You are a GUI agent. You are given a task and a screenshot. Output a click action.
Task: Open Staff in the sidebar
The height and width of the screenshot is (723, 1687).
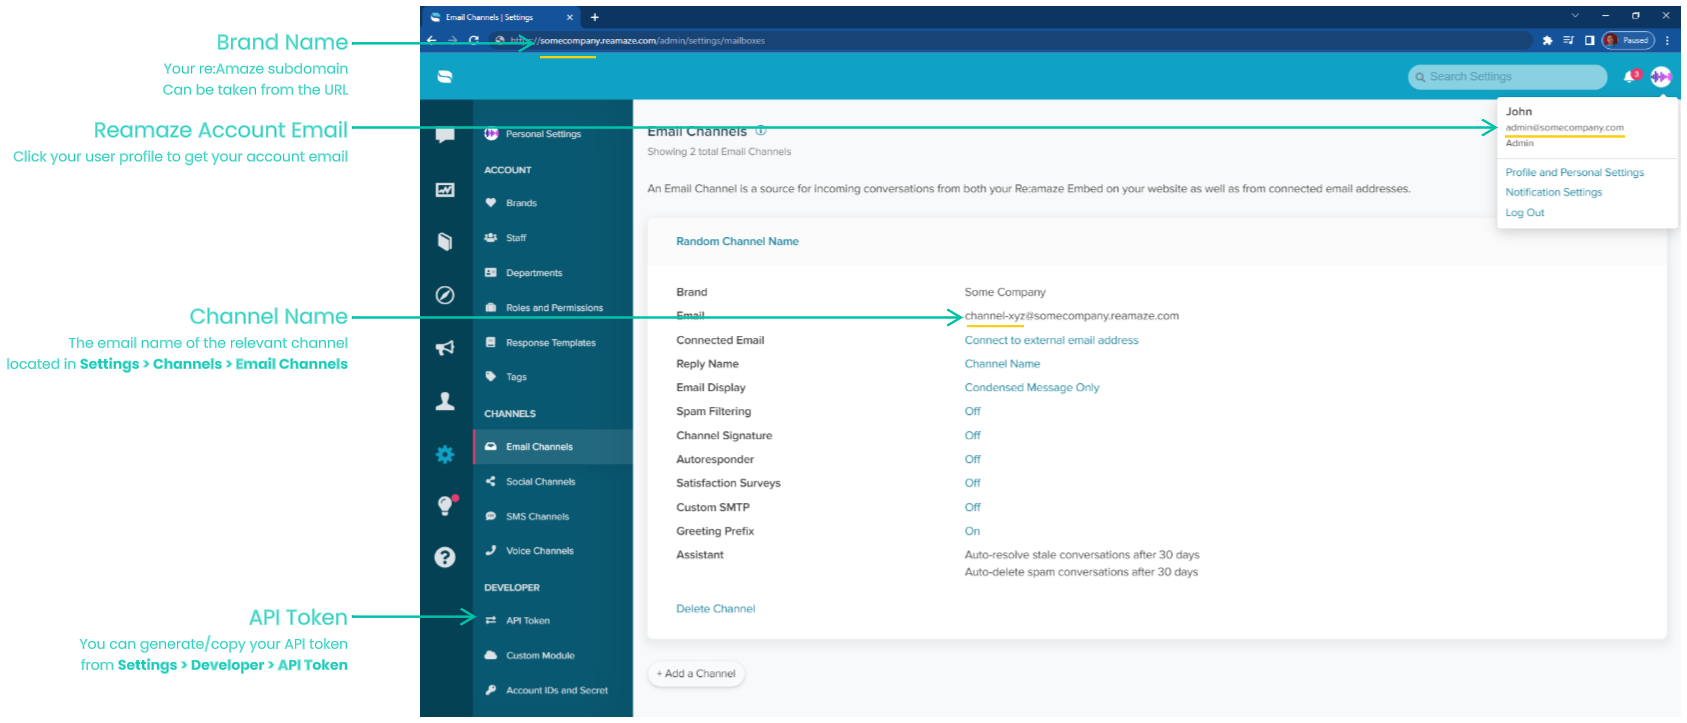click(x=516, y=238)
